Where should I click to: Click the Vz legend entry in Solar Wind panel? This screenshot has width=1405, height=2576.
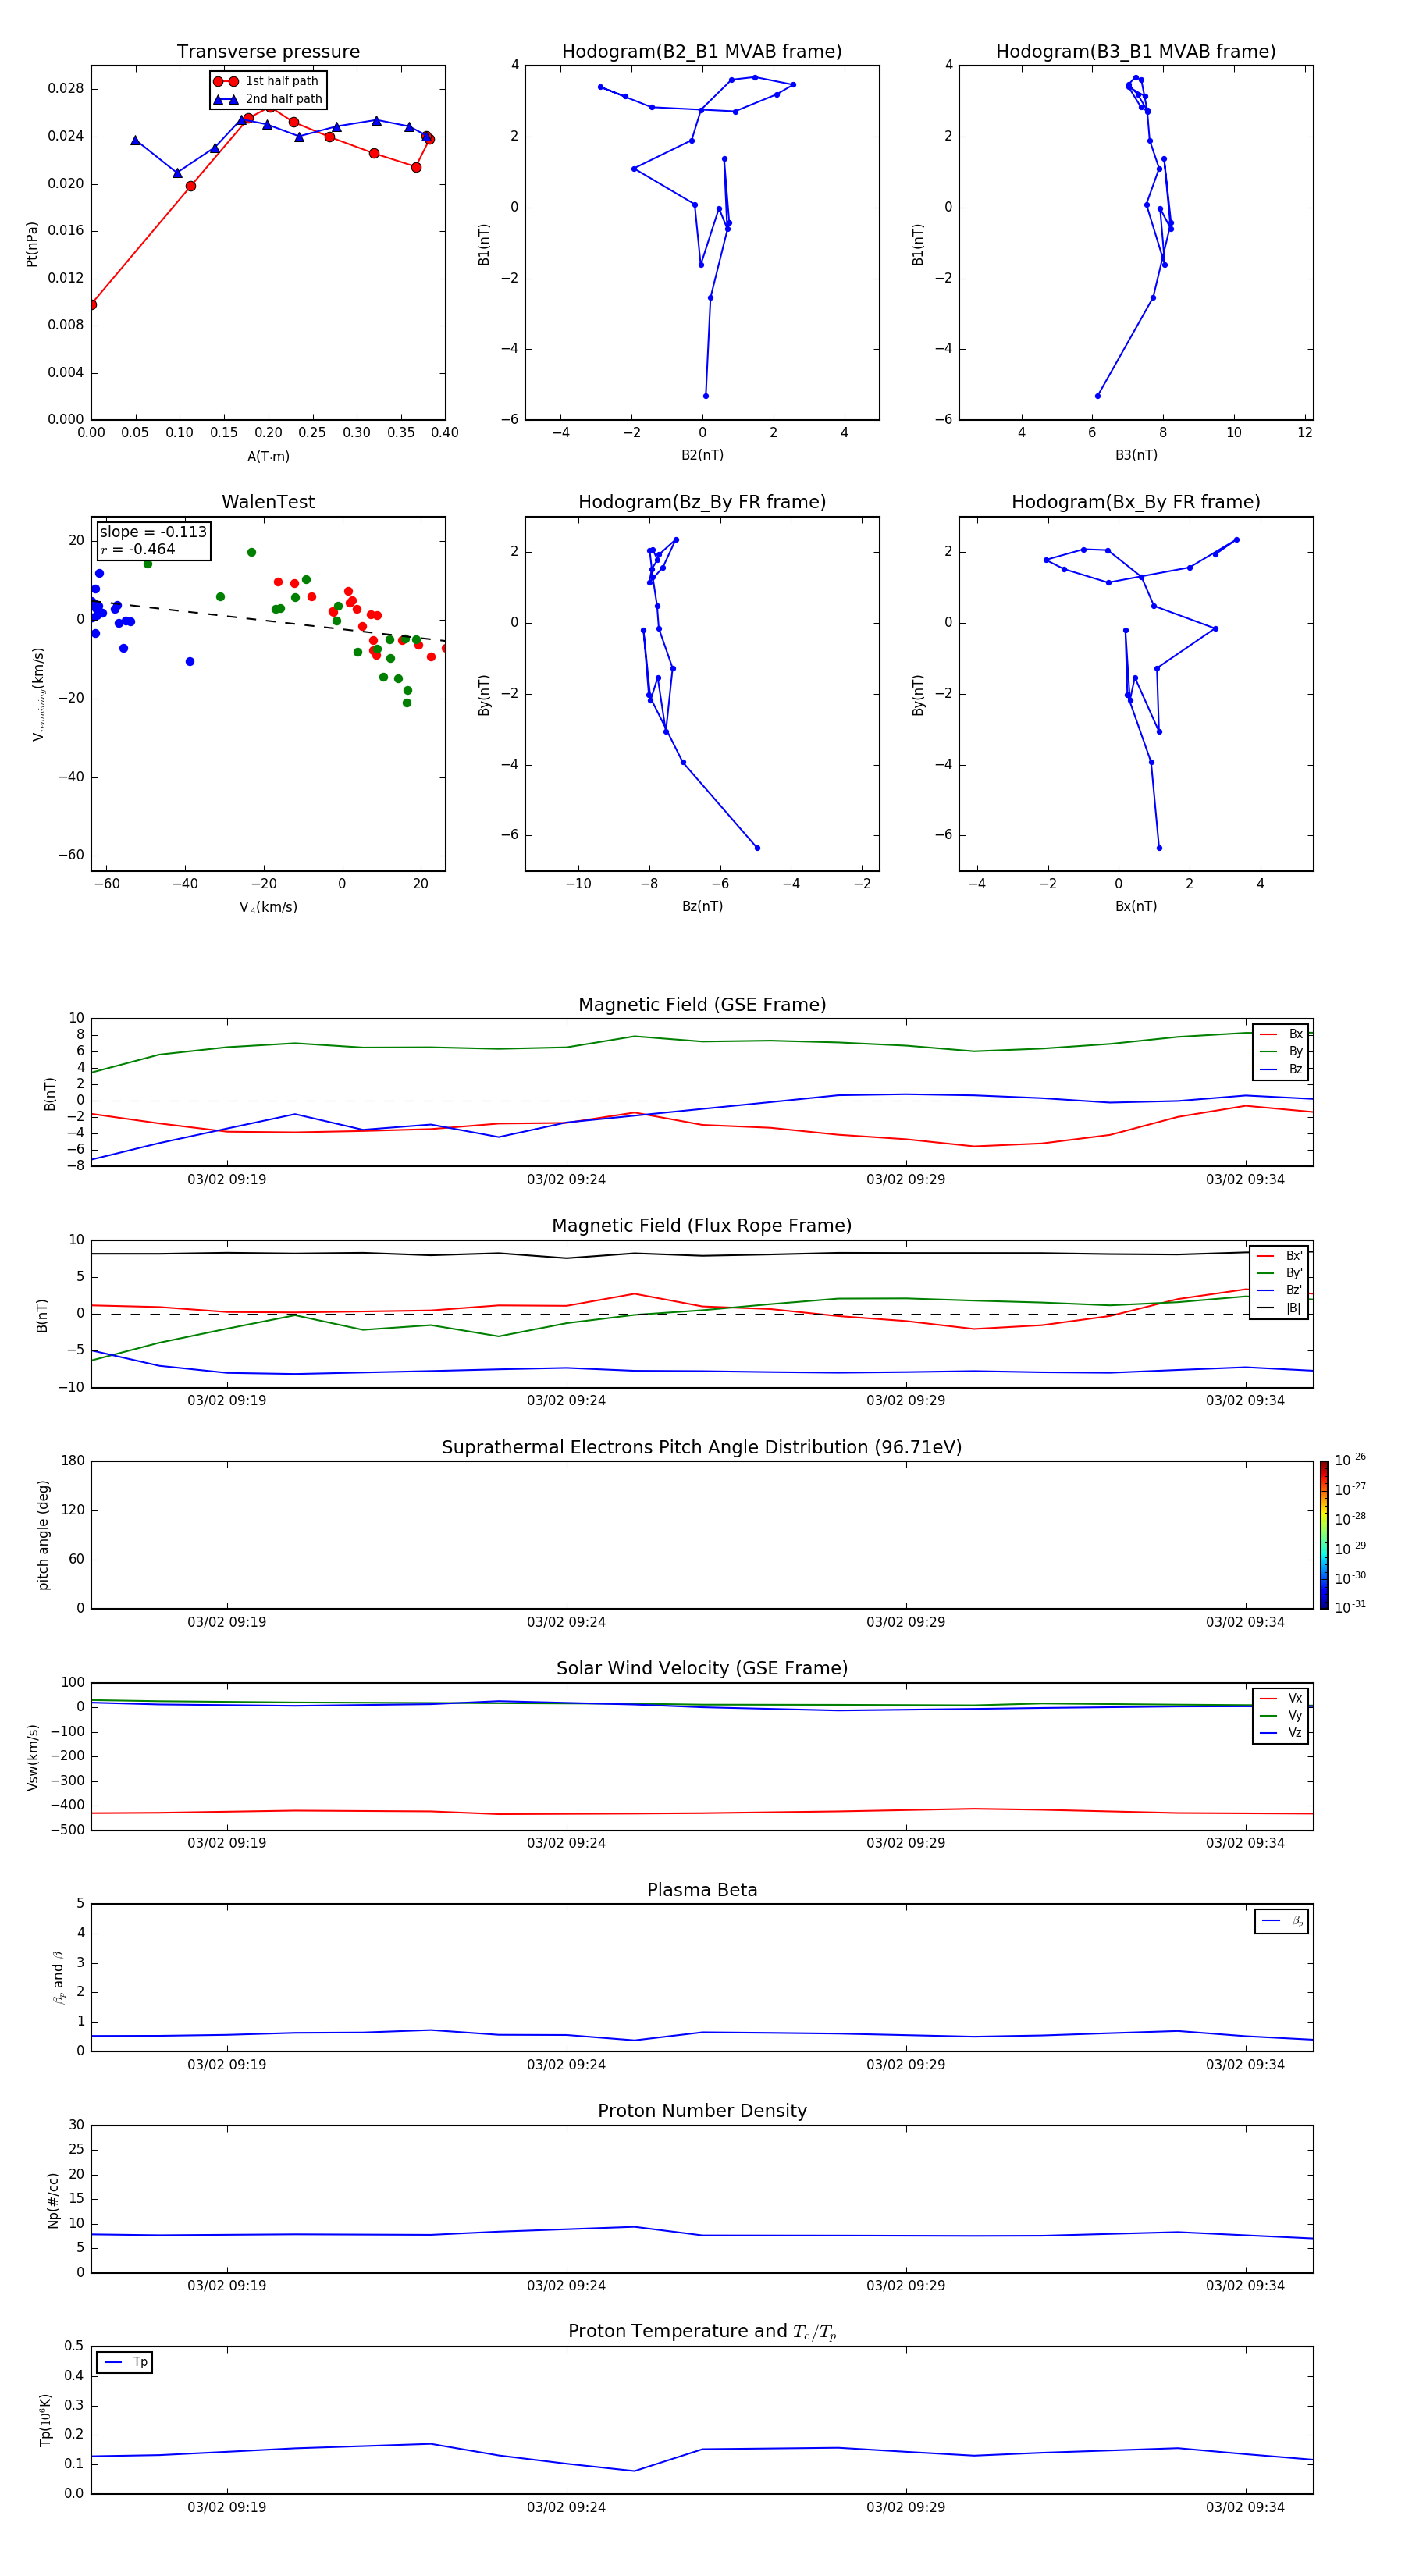point(1281,1733)
